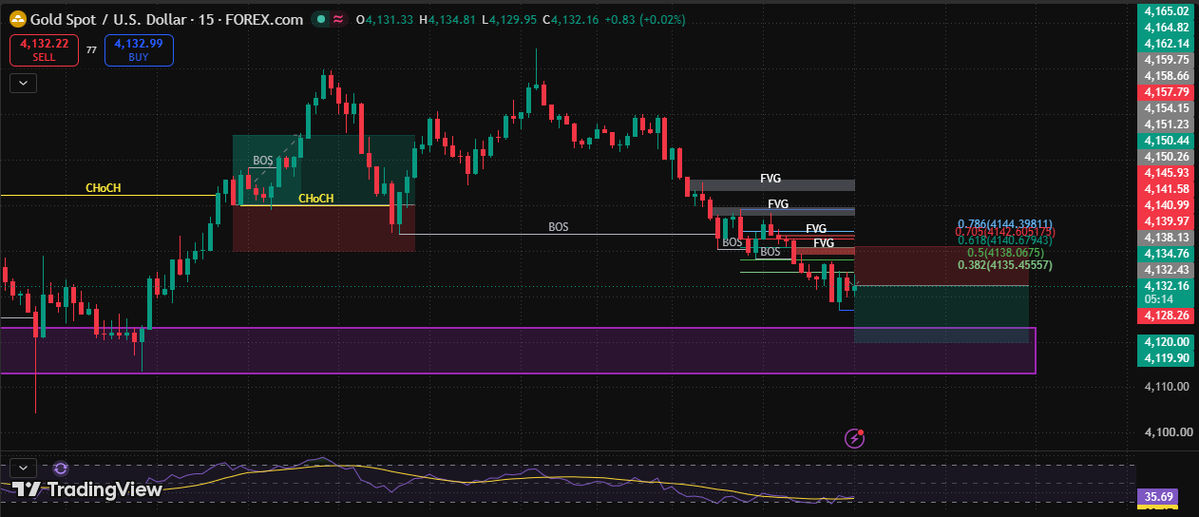Click the gold bars symbol icon
1199x517 pixels.
tap(16, 19)
